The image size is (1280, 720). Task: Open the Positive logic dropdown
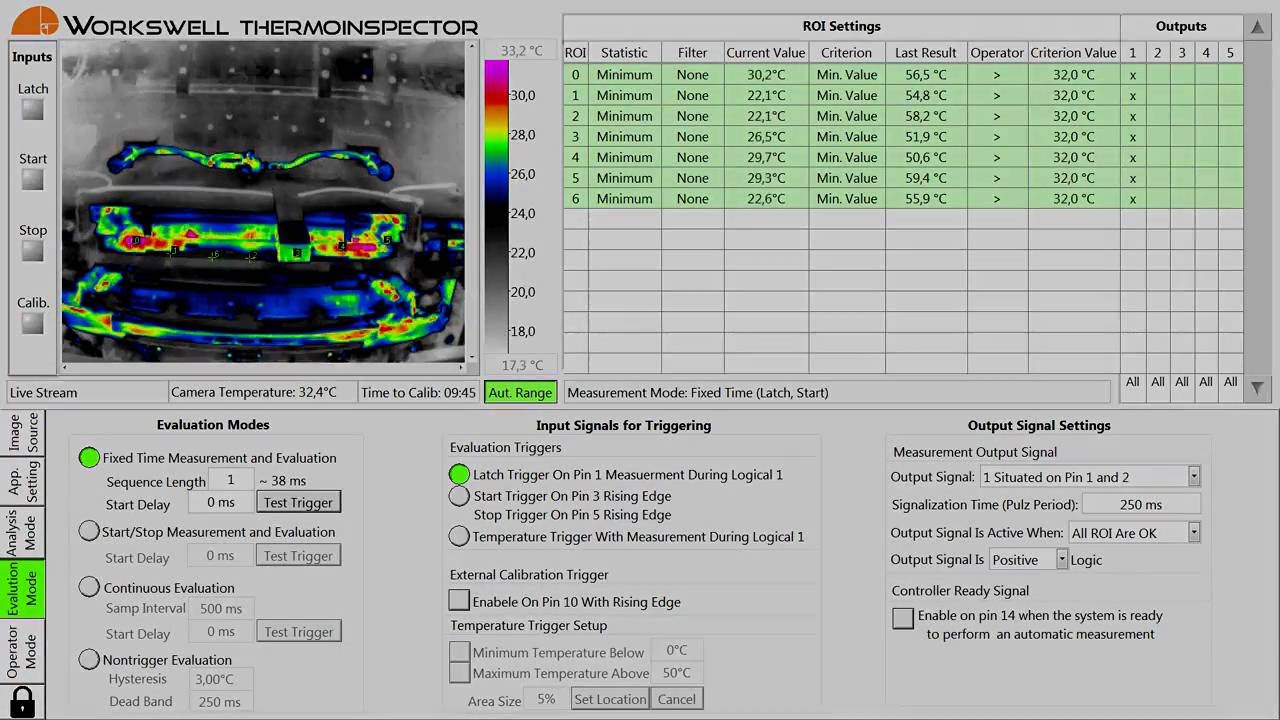coord(1062,560)
